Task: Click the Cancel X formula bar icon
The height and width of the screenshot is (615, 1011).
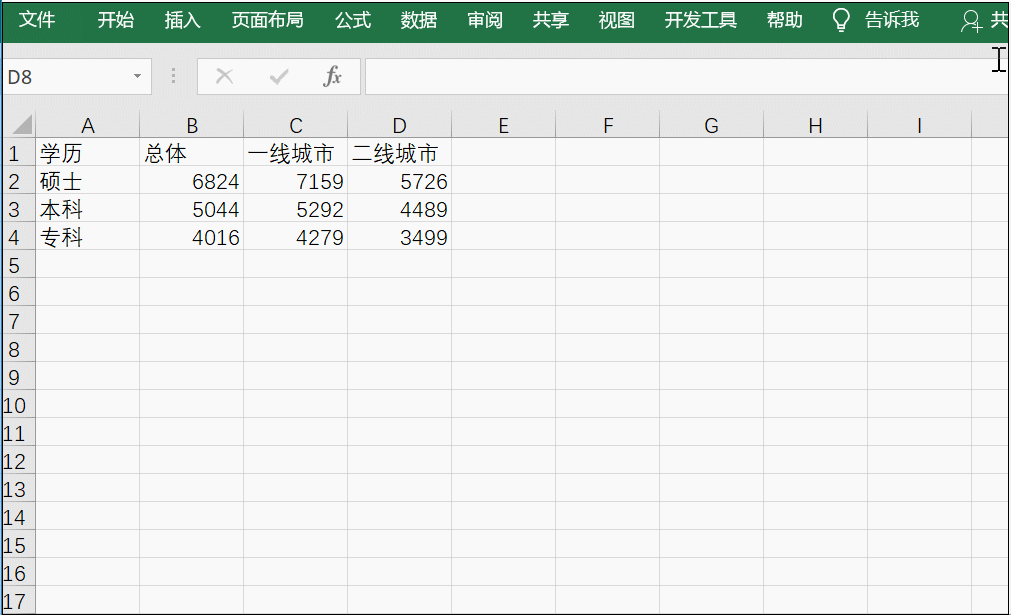Action: tap(224, 76)
